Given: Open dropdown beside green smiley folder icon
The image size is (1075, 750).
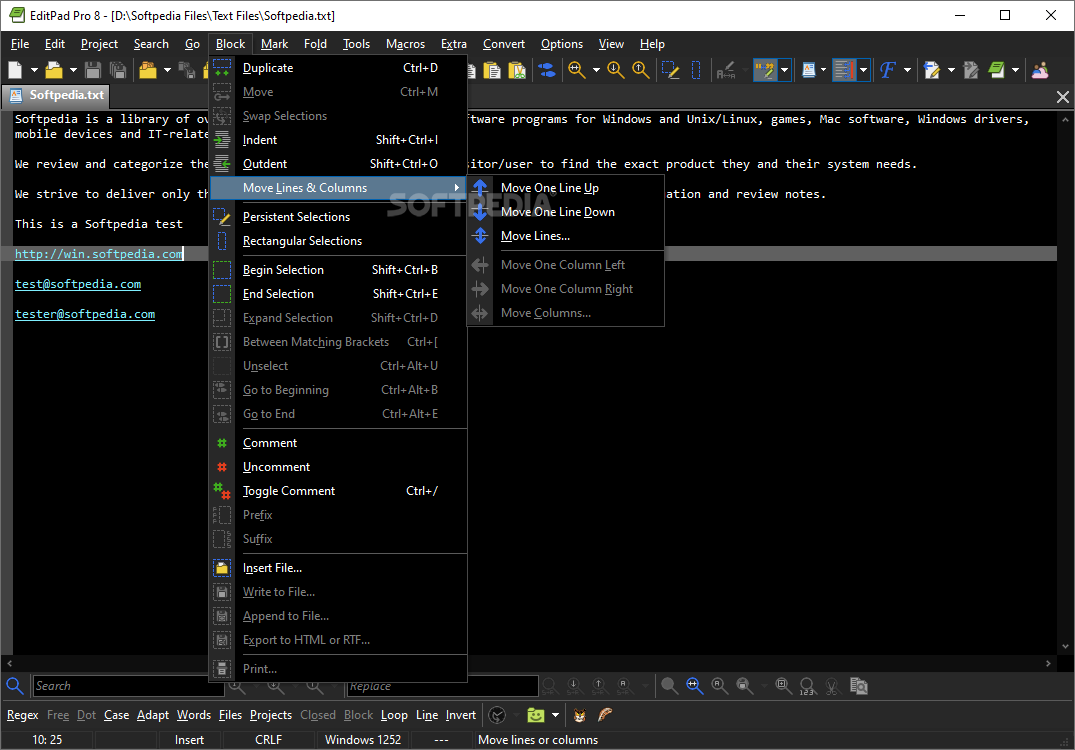Looking at the screenshot, I should [555, 715].
